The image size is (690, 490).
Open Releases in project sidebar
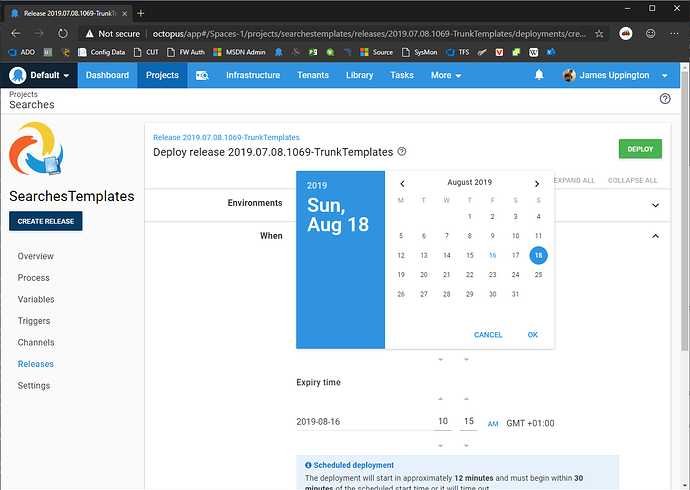(x=36, y=364)
